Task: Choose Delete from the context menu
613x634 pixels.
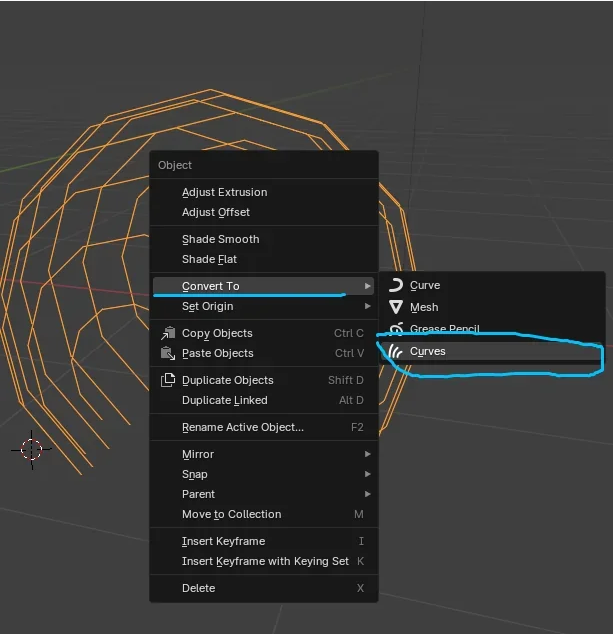Action: click(264, 588)
